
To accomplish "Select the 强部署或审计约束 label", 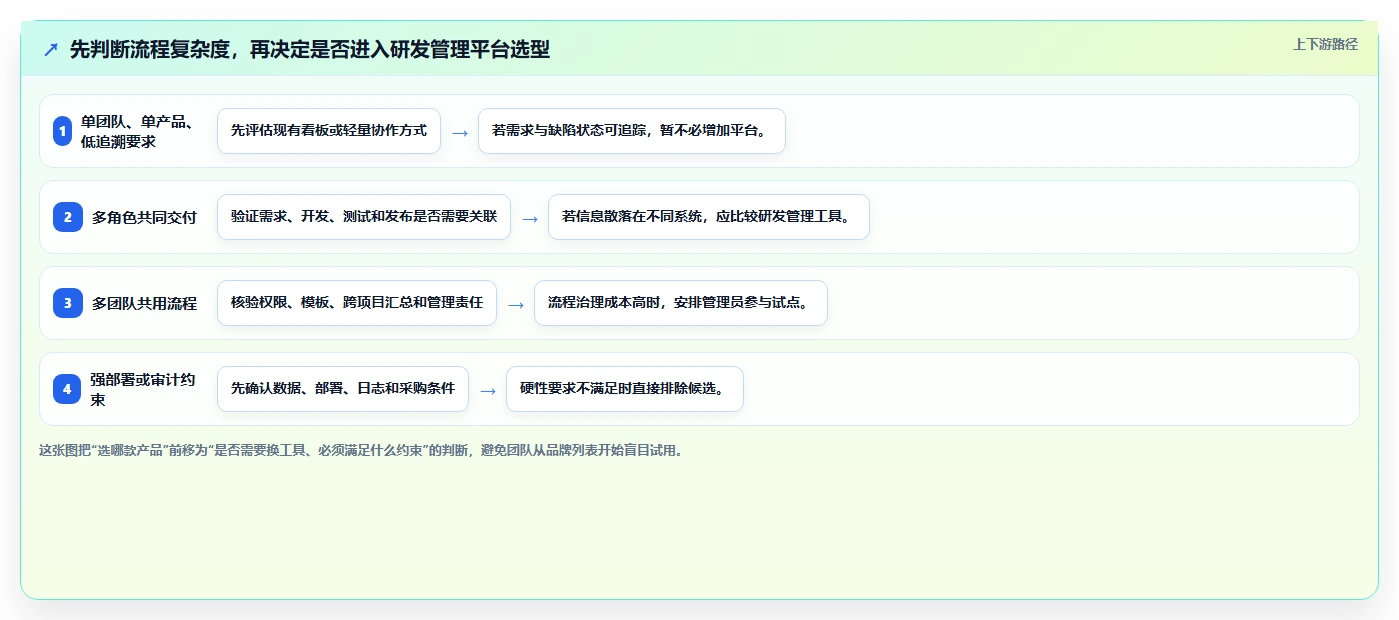I will pos(143,389).
